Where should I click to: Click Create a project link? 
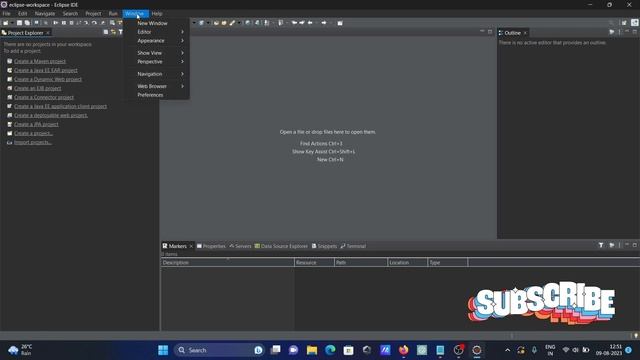(x=33, y=133)
